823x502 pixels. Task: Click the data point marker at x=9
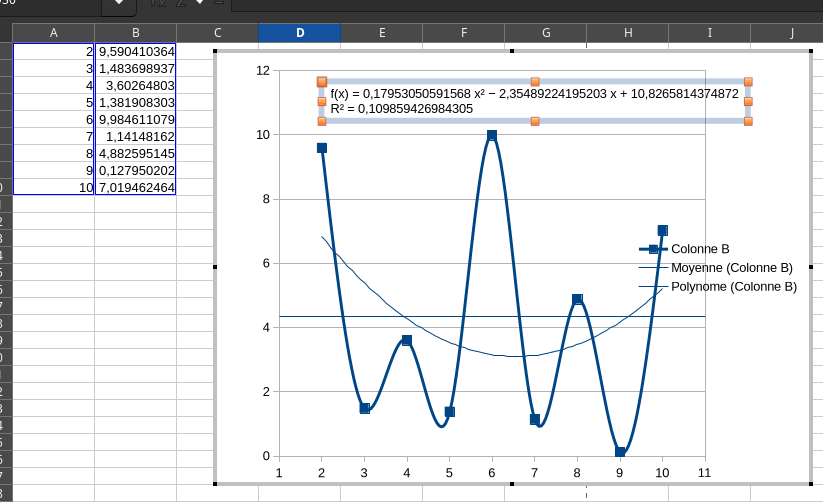(x=620, y=452)
